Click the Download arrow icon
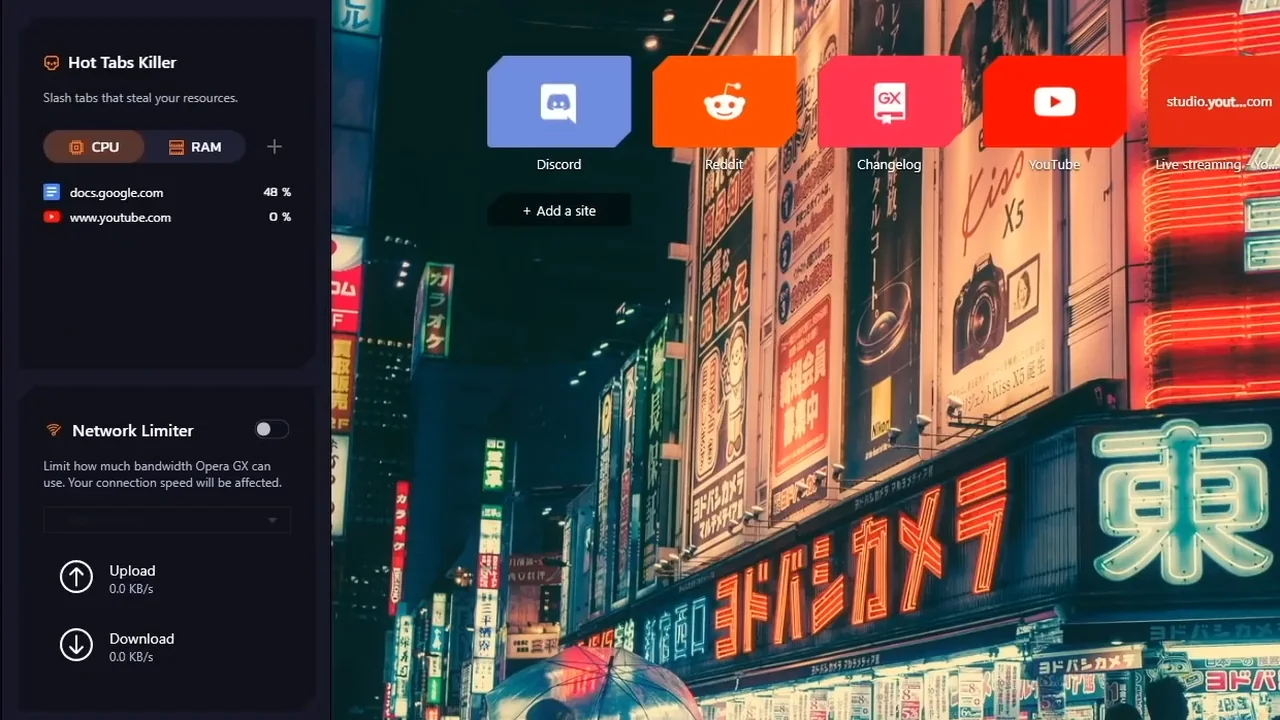Screen dimensions: 1280x720 (x=76, y=645)
